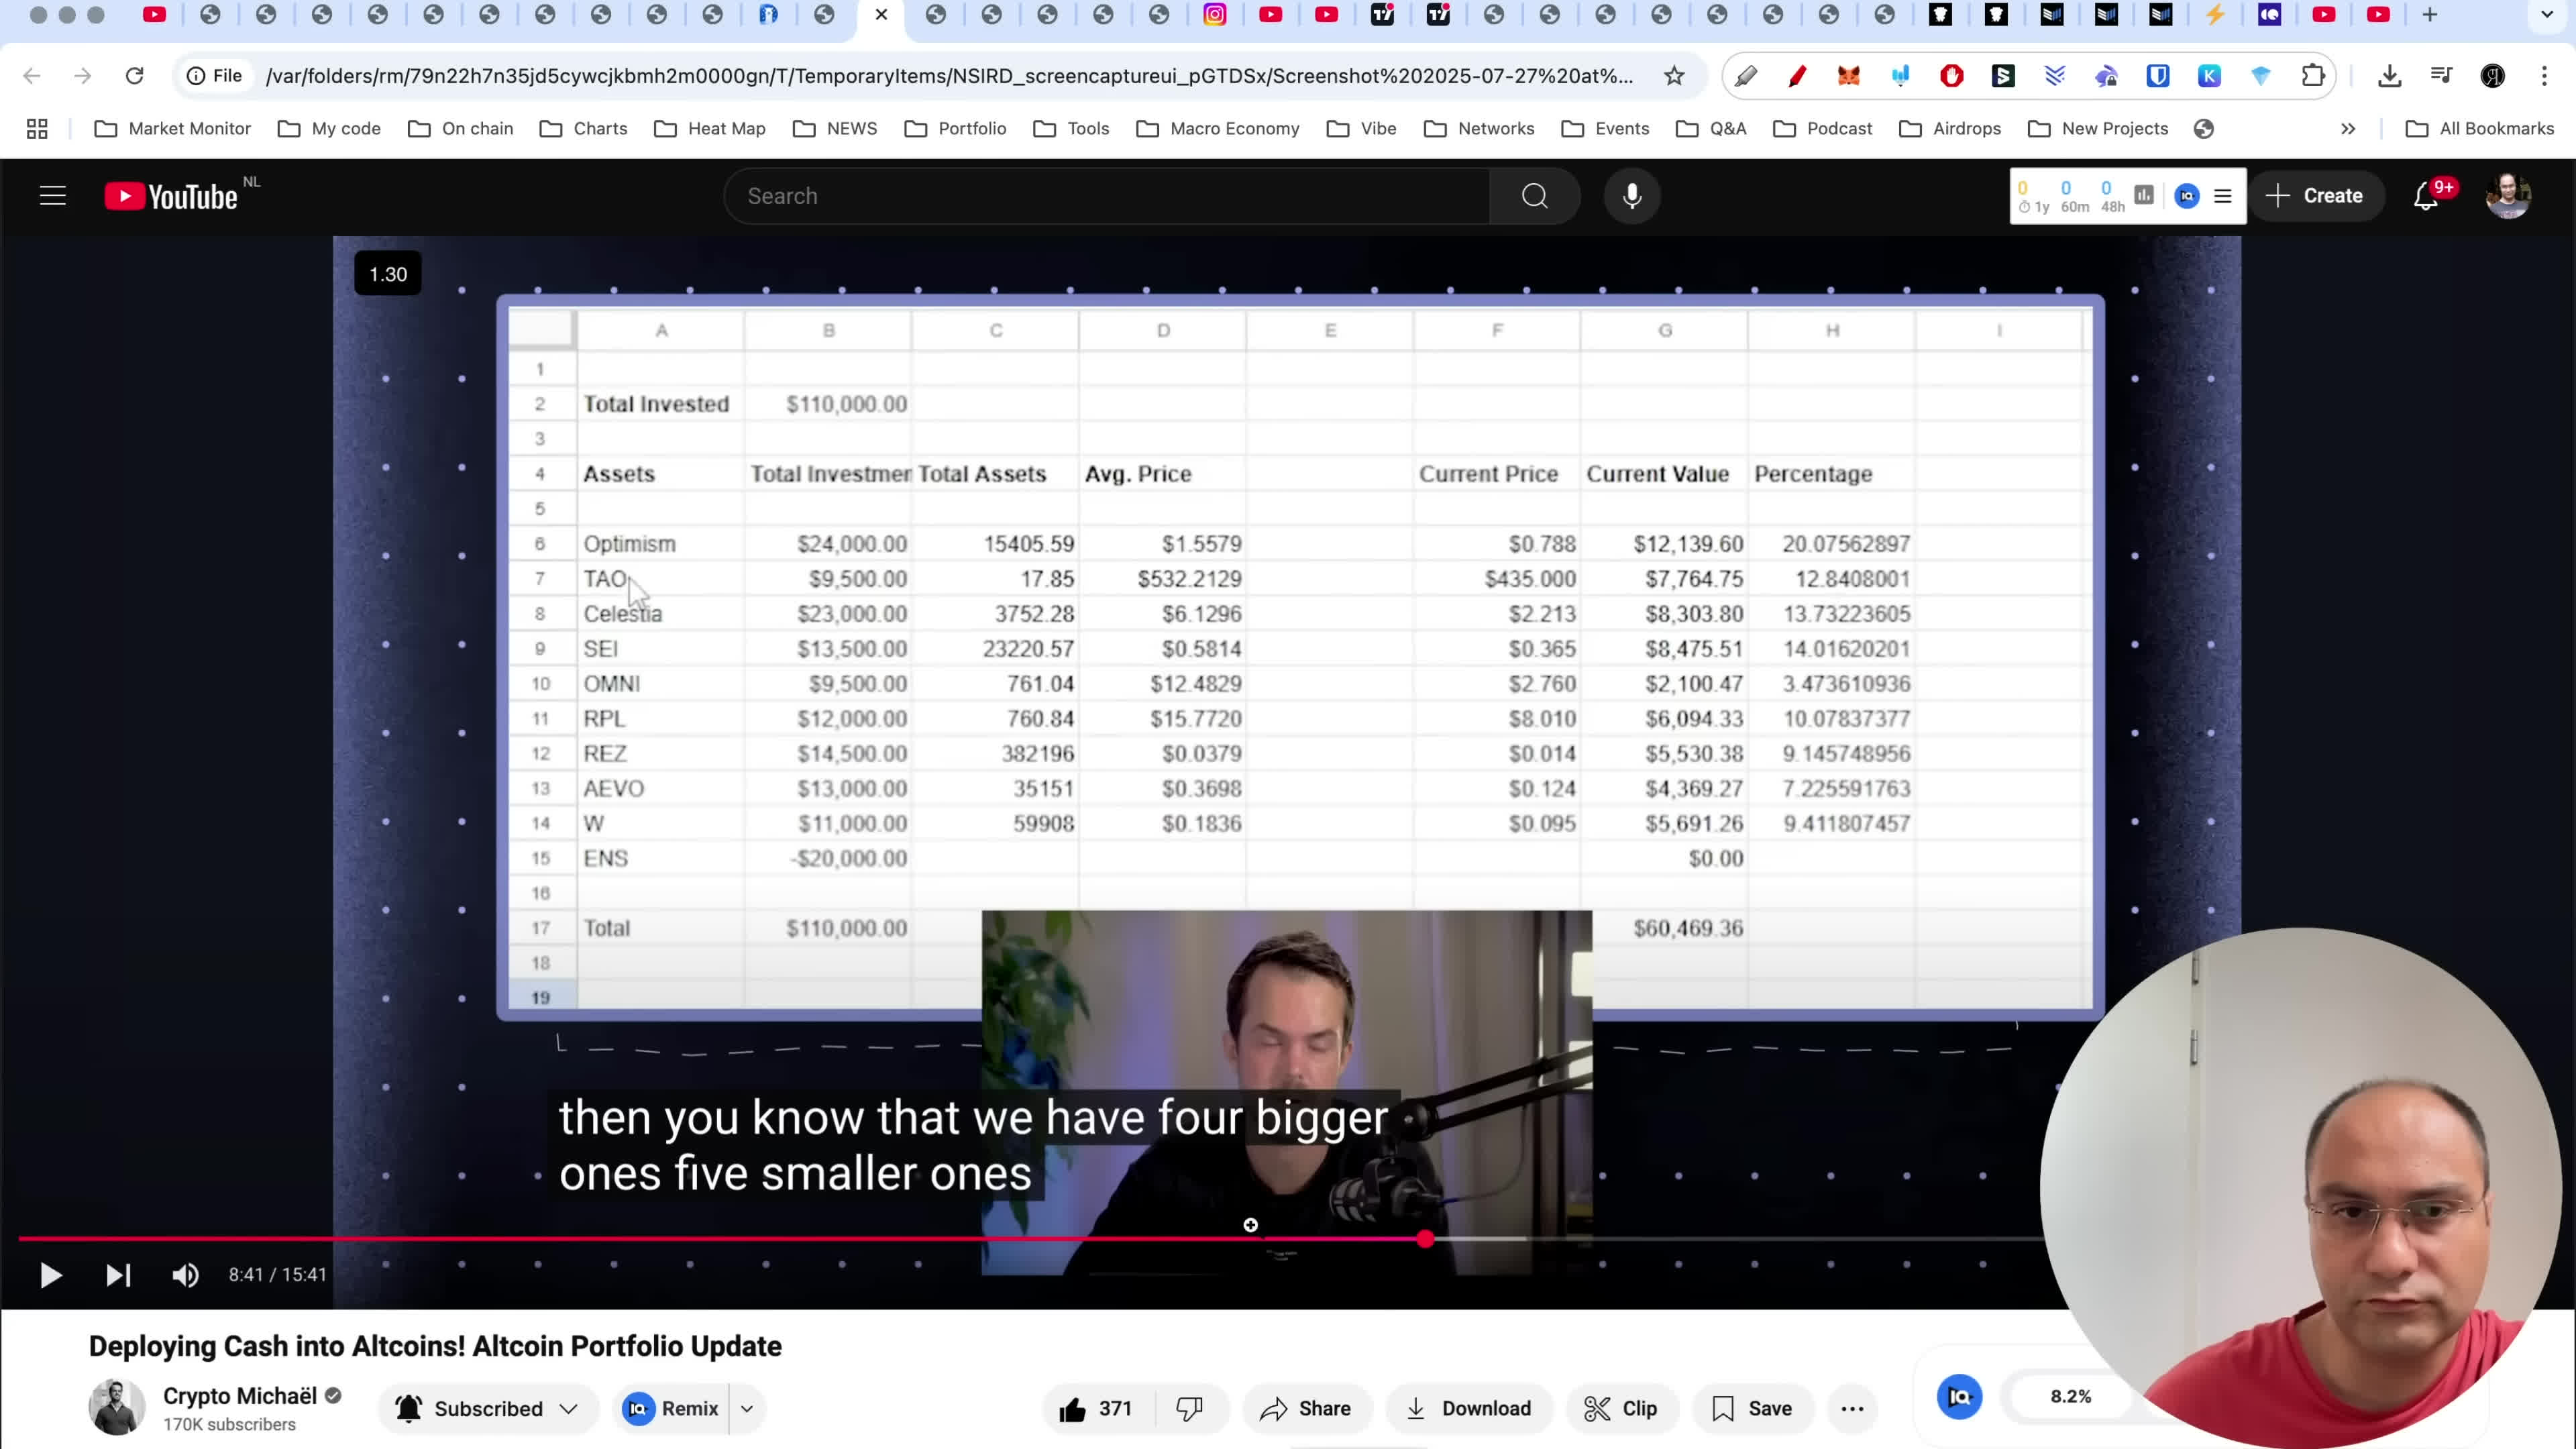
Task: Click the Crypto Michaël channel name
Action: coord(240,1396)
